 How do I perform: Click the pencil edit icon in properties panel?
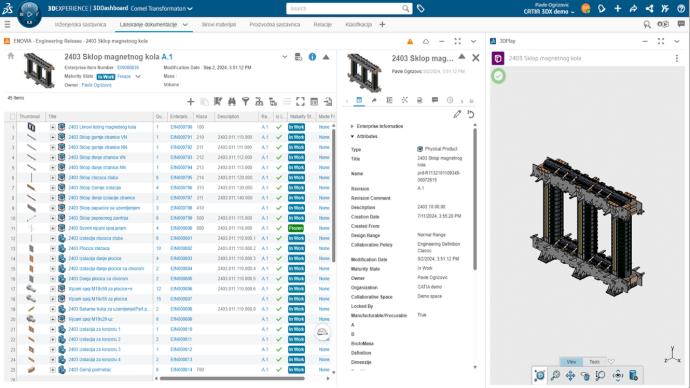click(x=457, y=114)
